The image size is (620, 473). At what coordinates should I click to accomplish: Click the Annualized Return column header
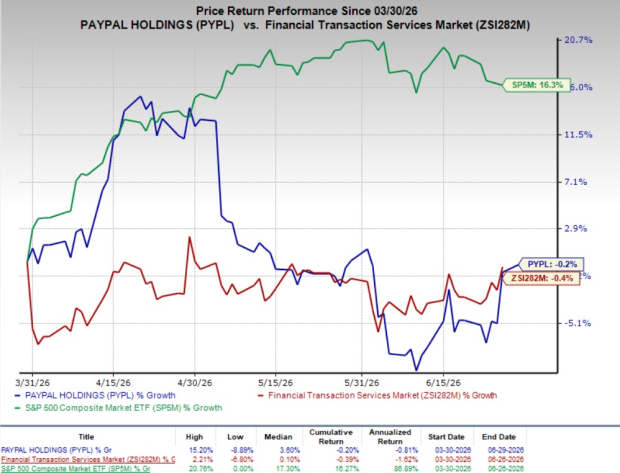coord(390,437)
